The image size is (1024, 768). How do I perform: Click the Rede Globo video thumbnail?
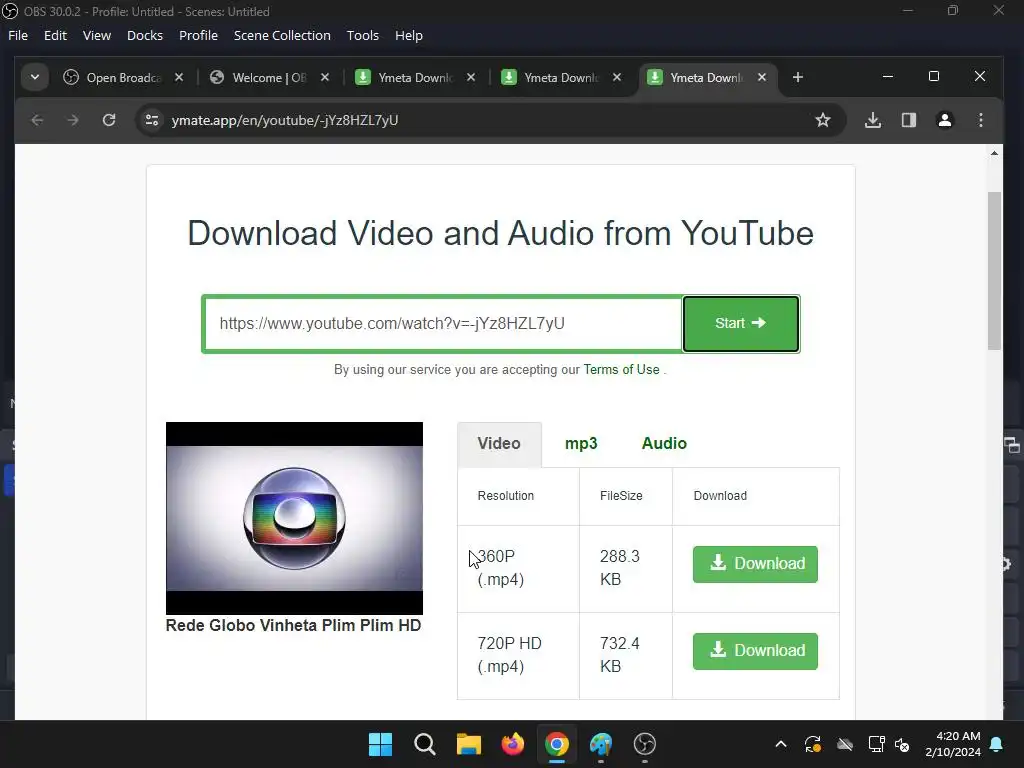(x=295, y=518)
